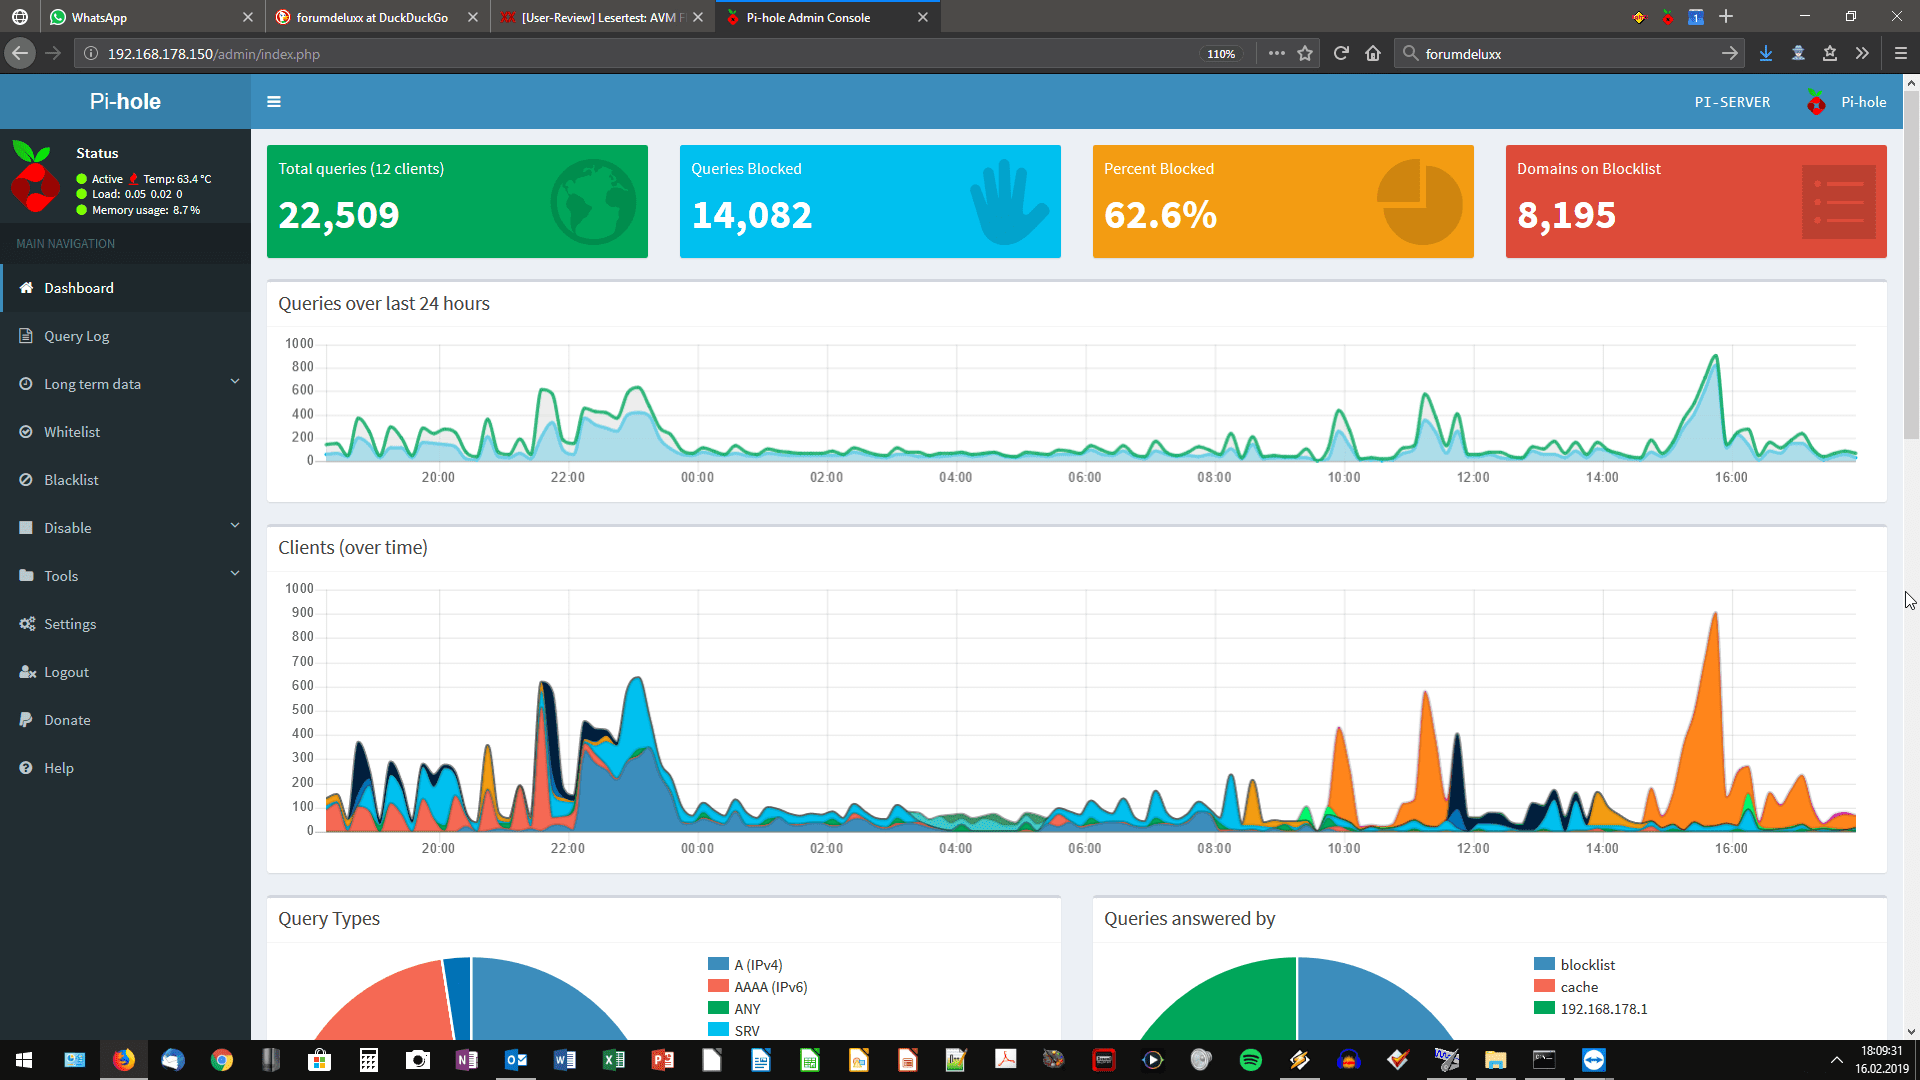The image size is (1920, 1080).
Task: Open the Dashboard page
Action: click(125, 288)
